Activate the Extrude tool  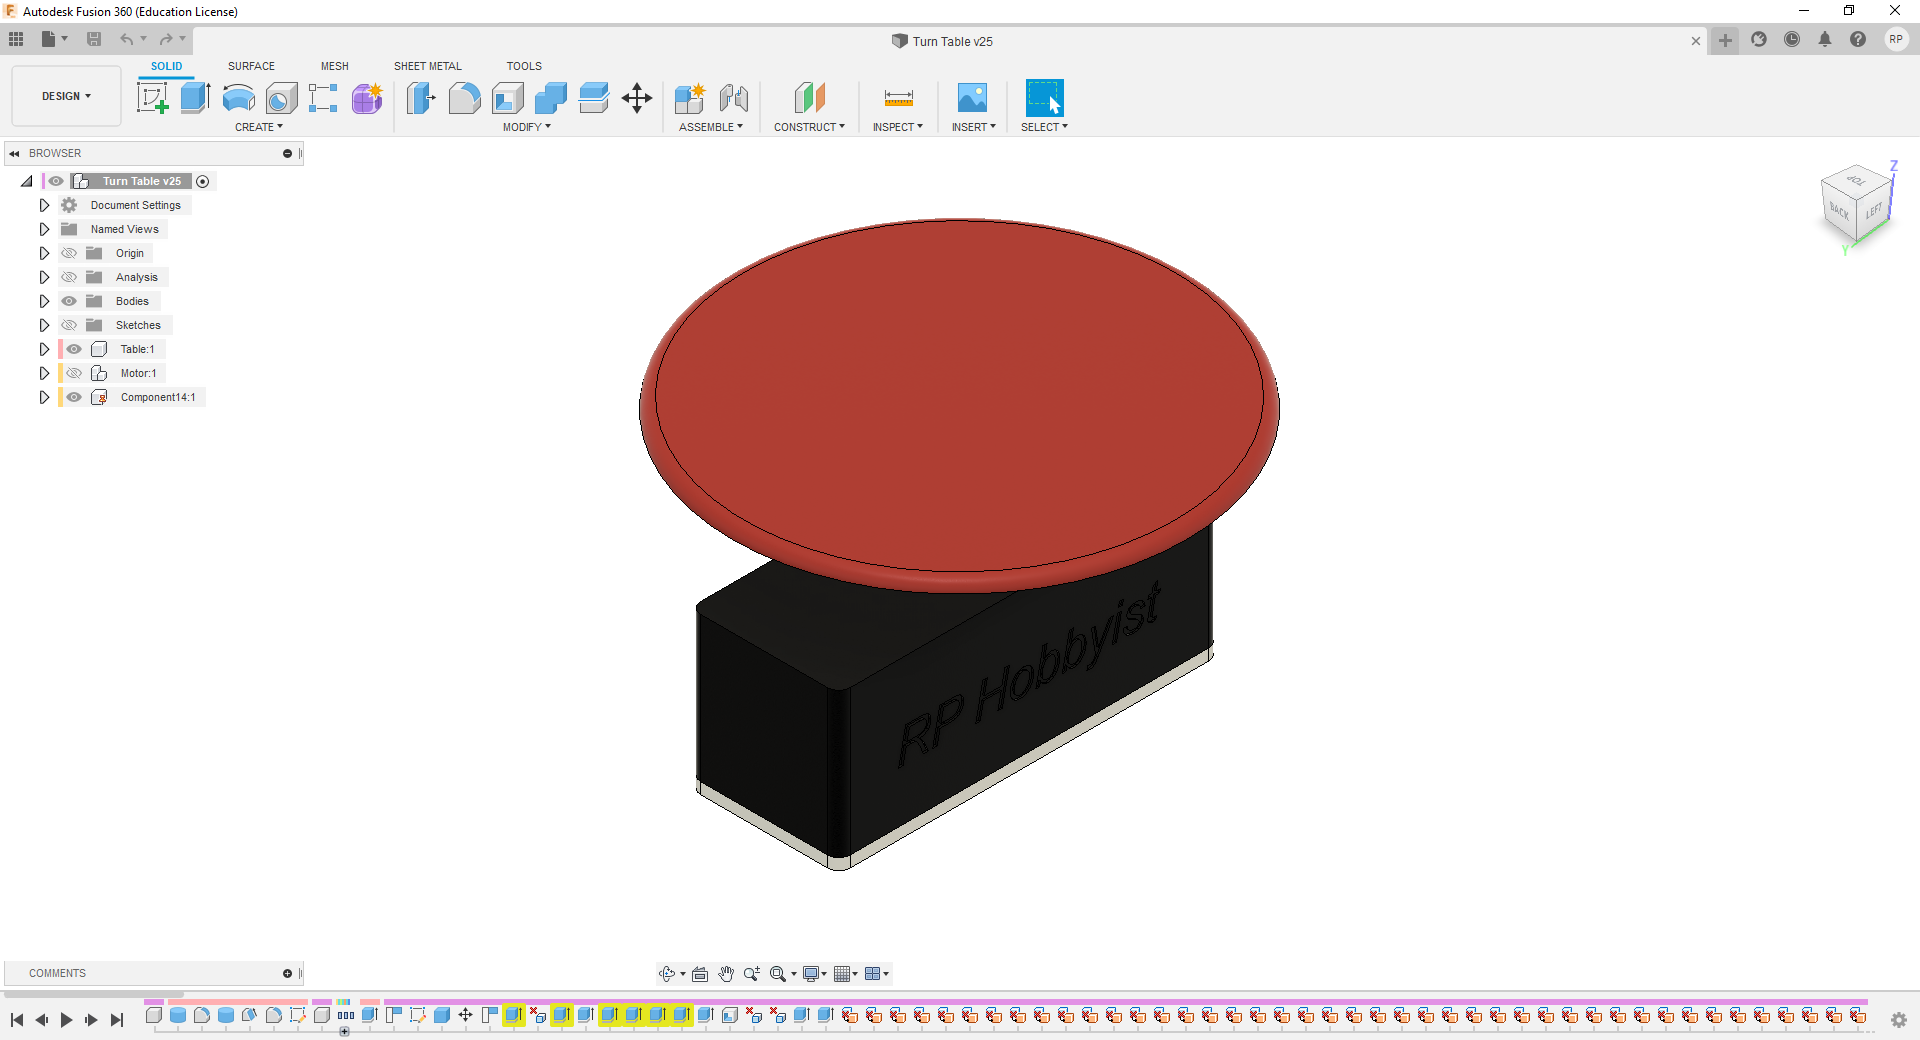pyautogui.click(x=195, y=98)
